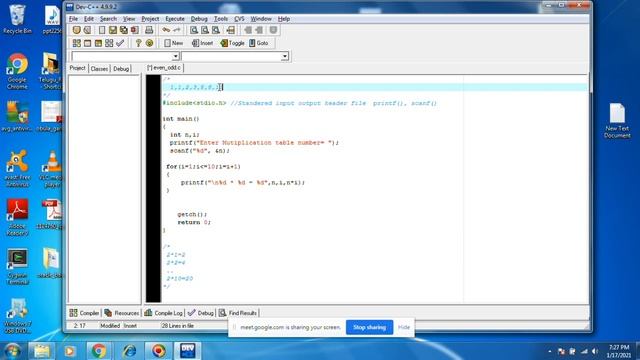Screen dimensions: 640x360
Task: Click the Undo toolbar icon
Action: 166,30
